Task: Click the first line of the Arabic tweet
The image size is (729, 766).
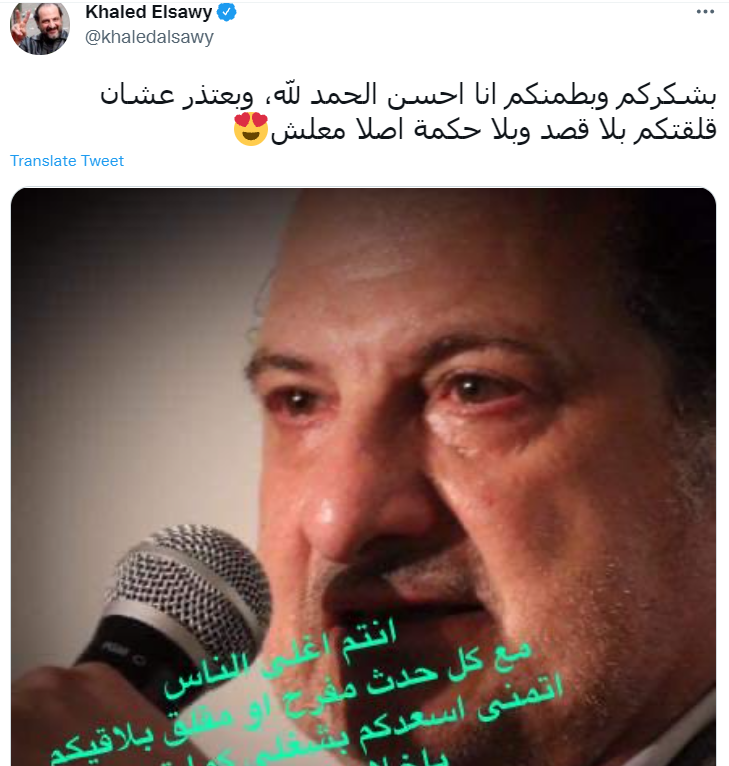Action: pyautogui.click(x=408, y=95)
